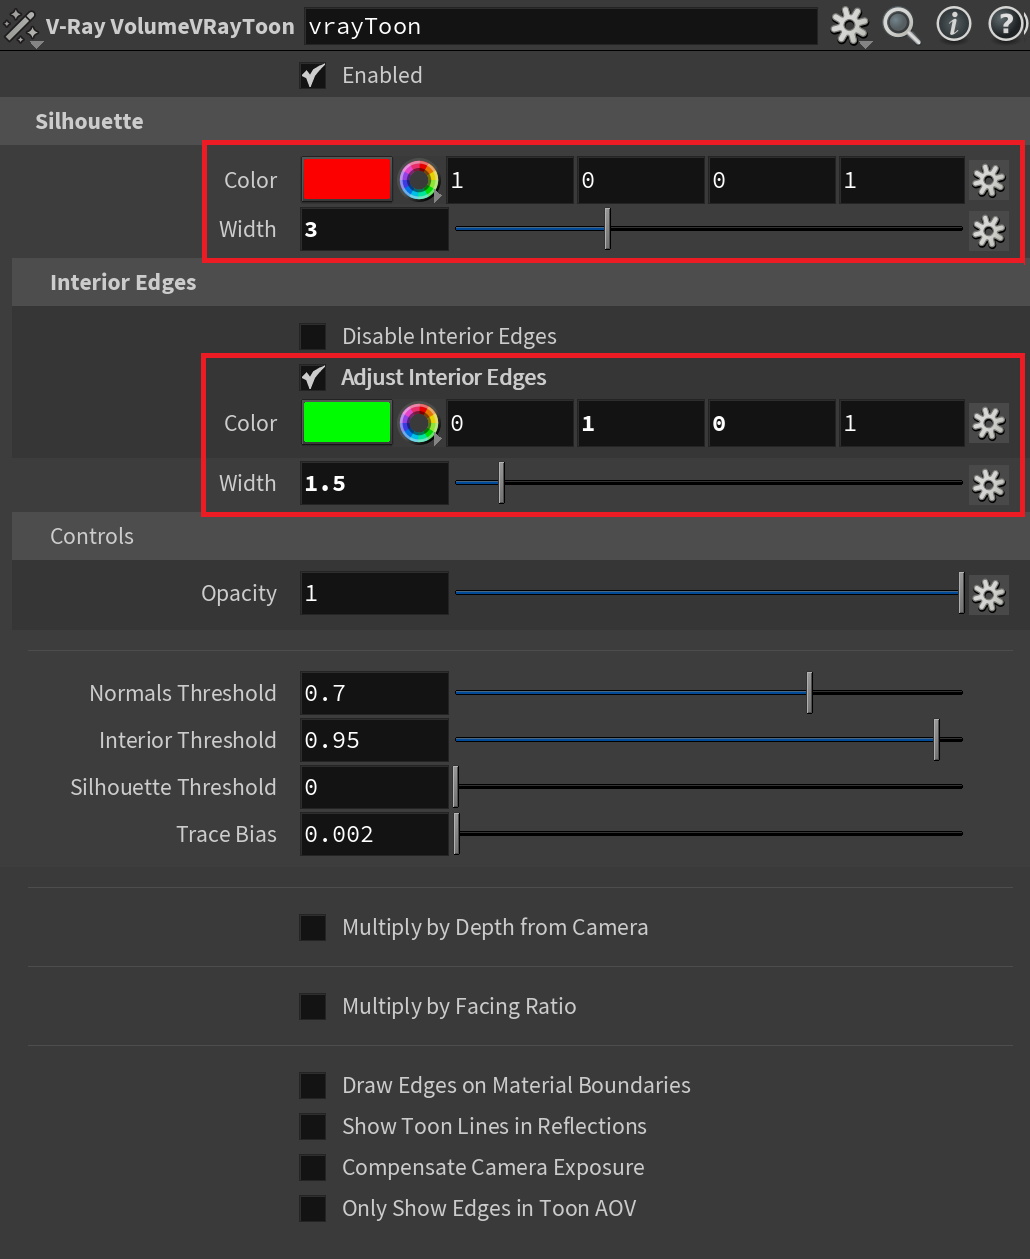Open the parameter gear menu in the header
Viewport: 1030px width, 1259px height.
pos(850,26)
